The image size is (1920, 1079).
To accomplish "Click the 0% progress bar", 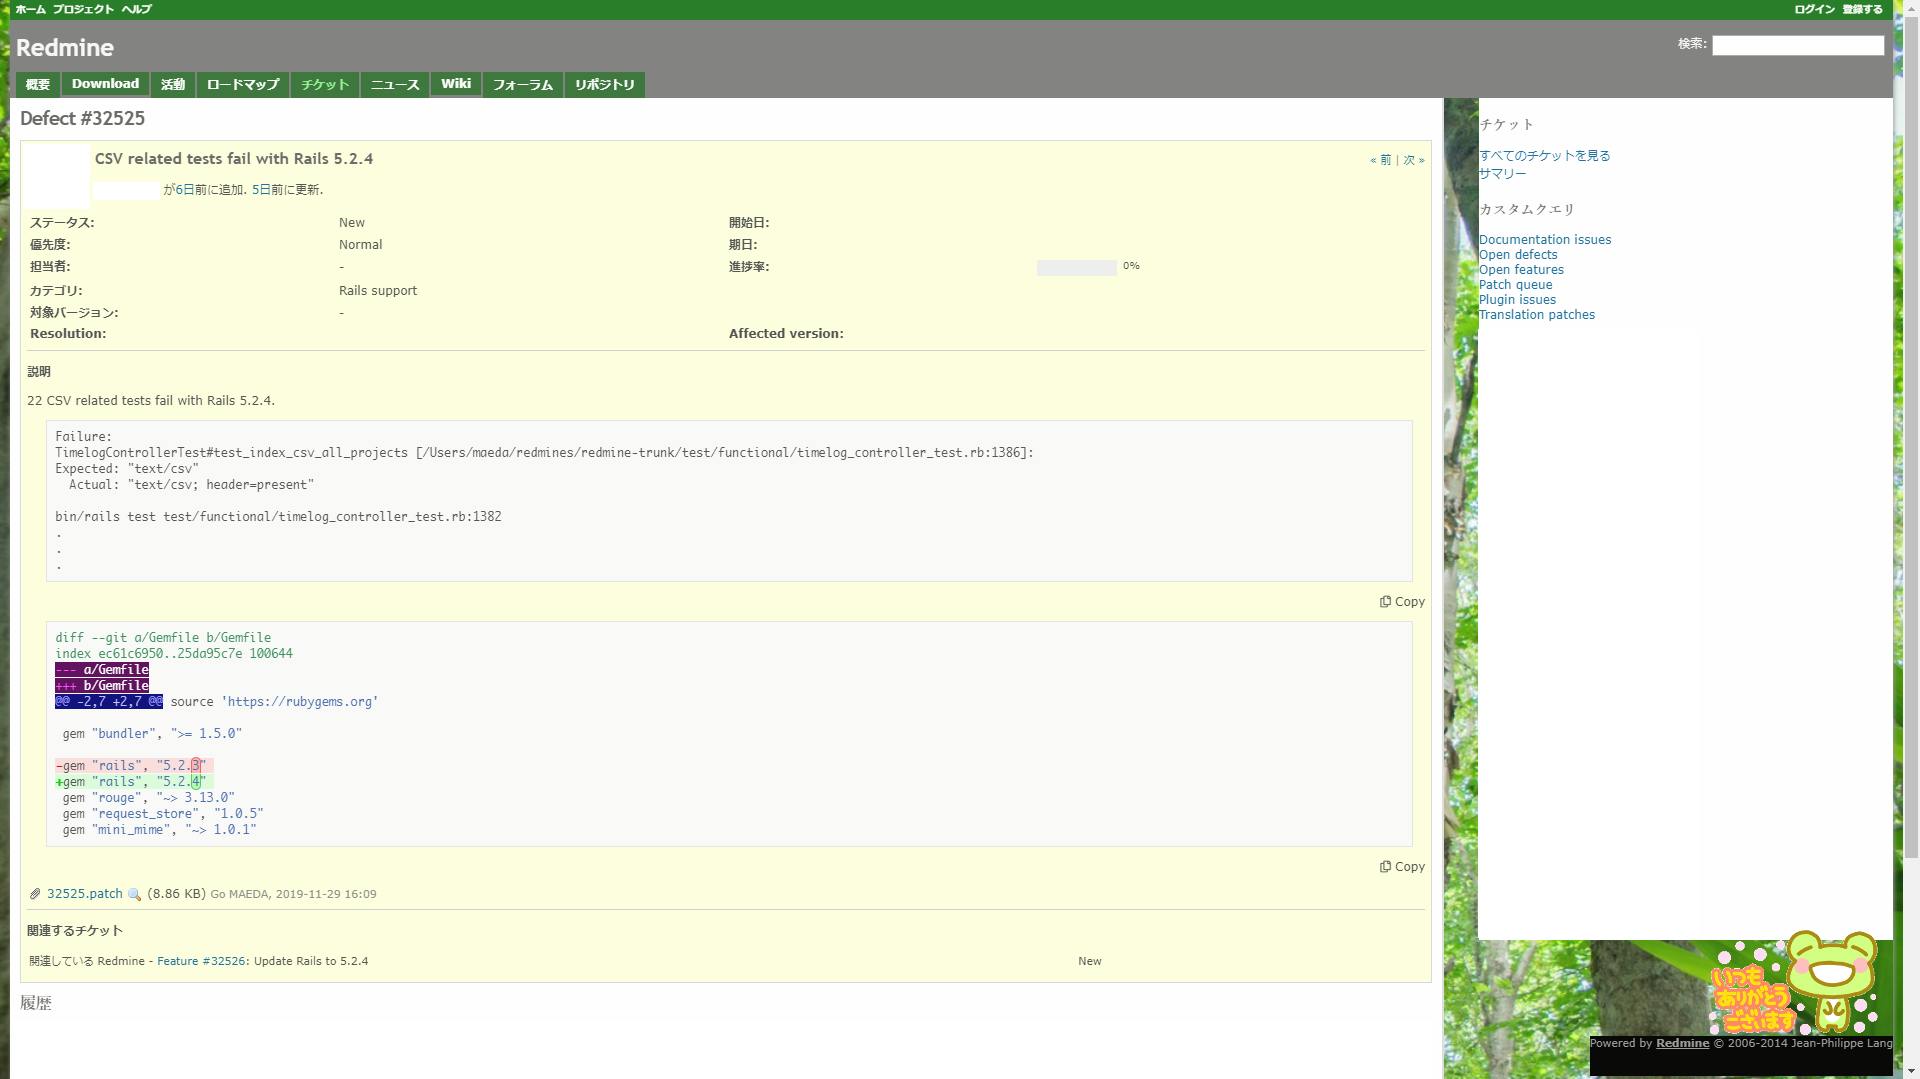I will click(x=1076, y=266).
